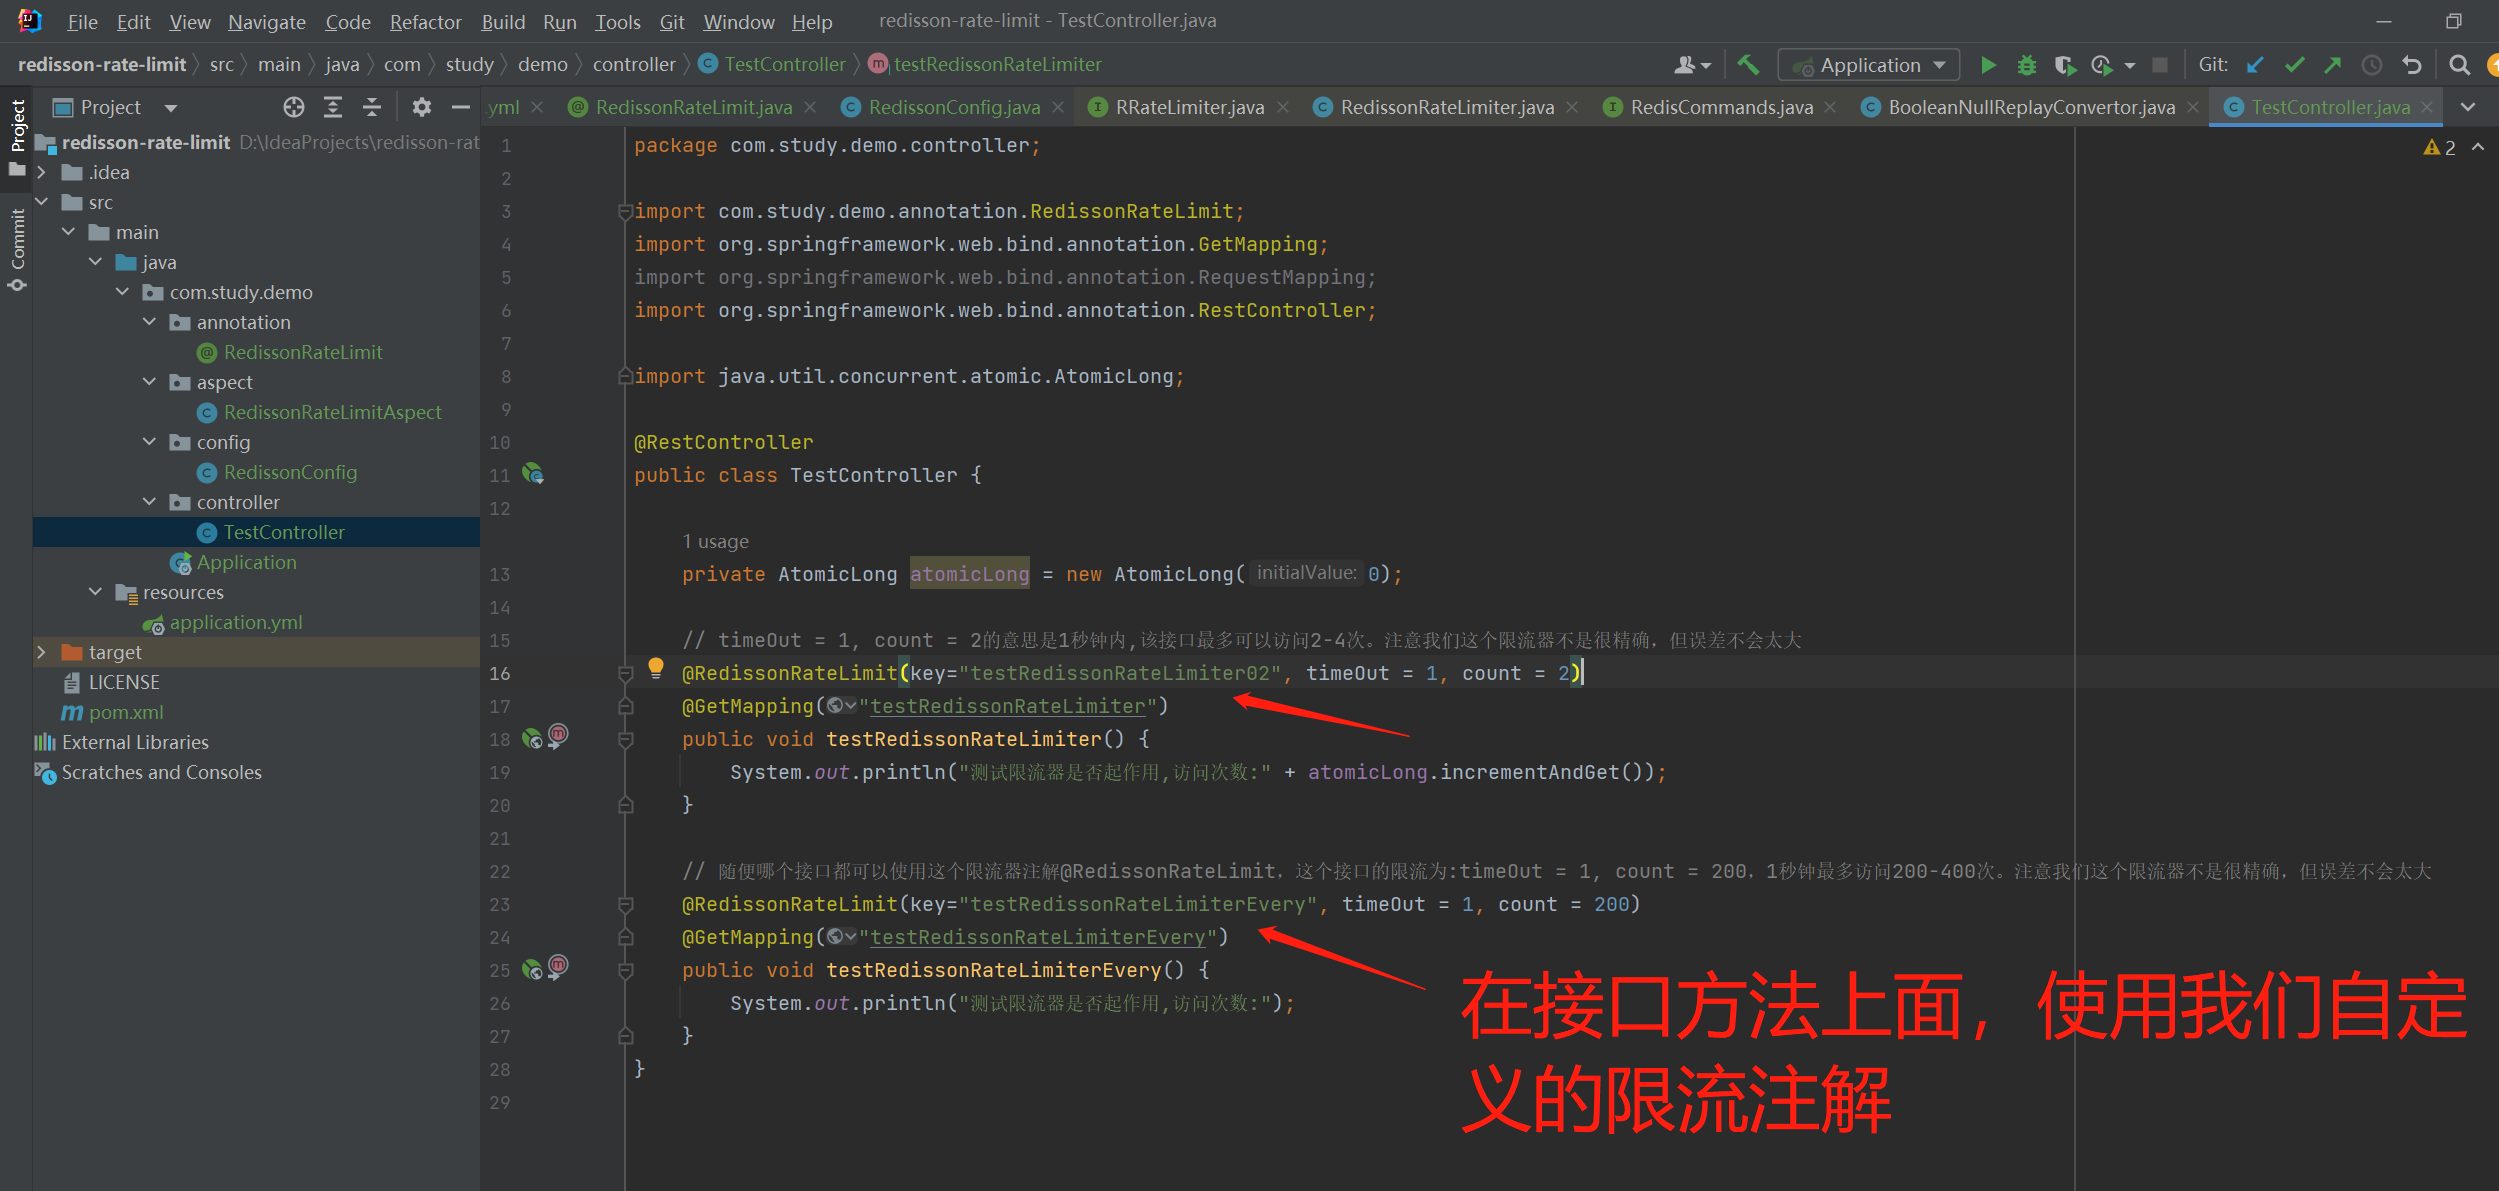The height and width of the screenshot is (1191, 2499).
Task: Switch to RRateLimiter.java tab
Action: (x=1186, y=107)
